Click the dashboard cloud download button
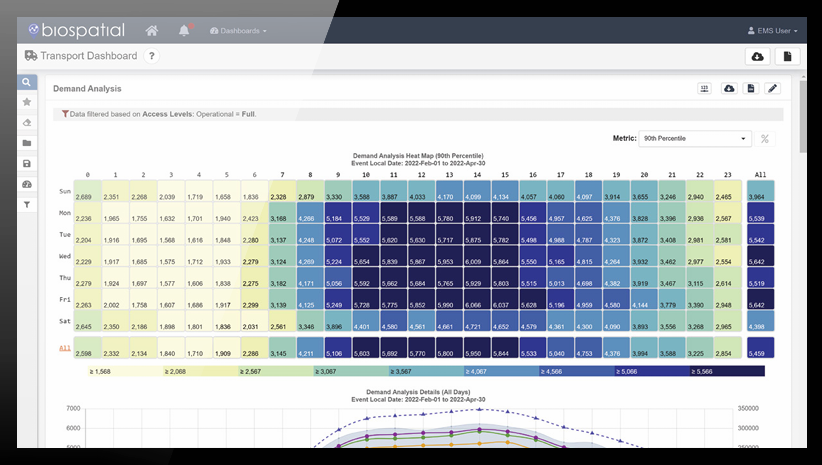 pos(758,57)
